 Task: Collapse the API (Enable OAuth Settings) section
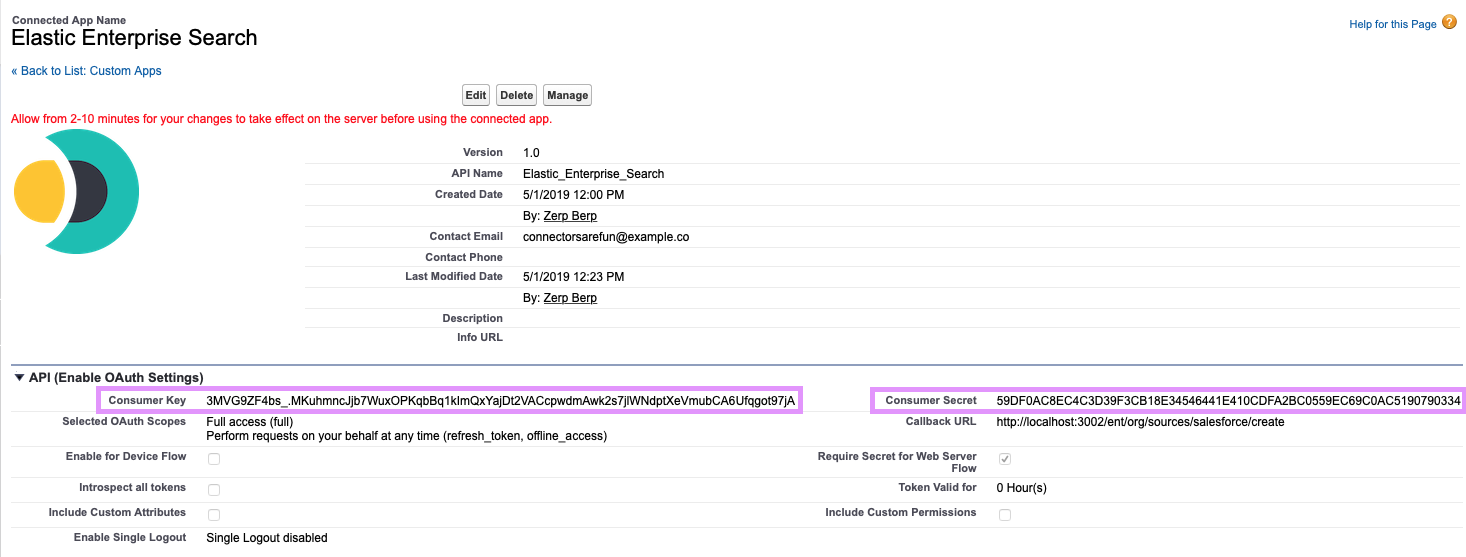19,378
